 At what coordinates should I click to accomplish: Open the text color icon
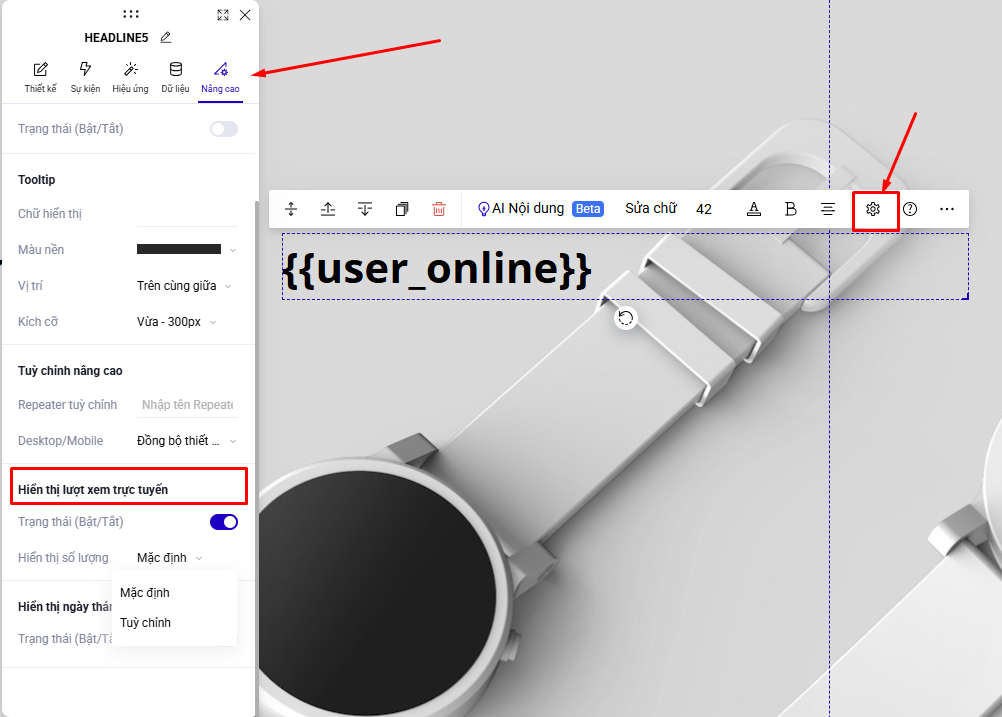[754, 209]
